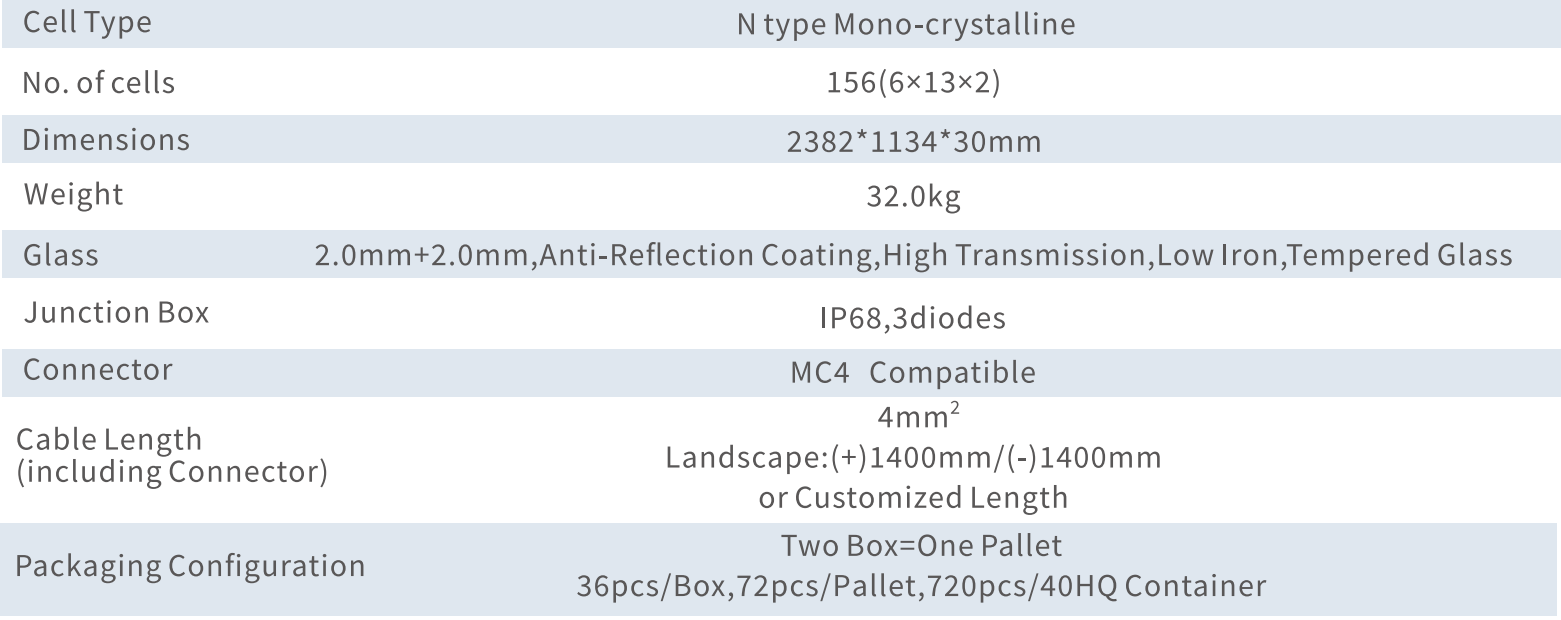Select the 156(6×13×2) cell count value
Screen dimensions: 1561x620
pyautogui.click(x=904, y=83)
